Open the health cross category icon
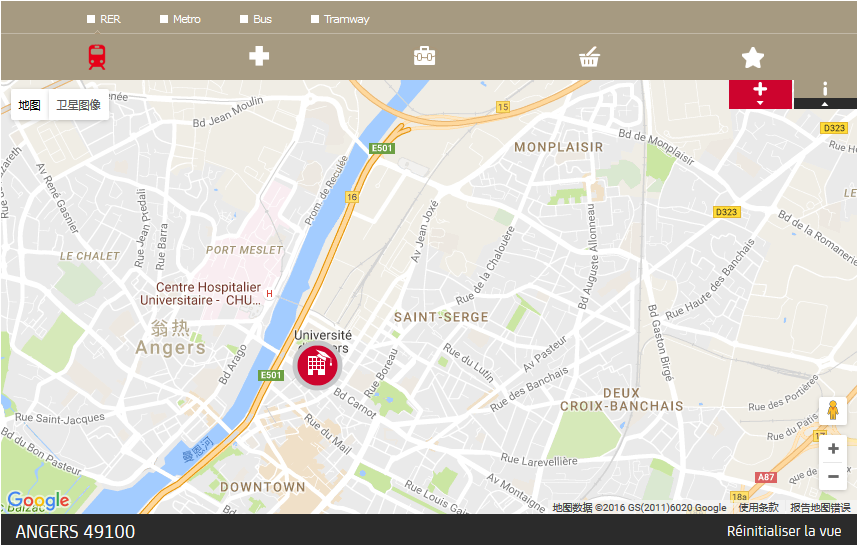Image resolution: width=858 pixels, height=545 pixels. (259, 56)
